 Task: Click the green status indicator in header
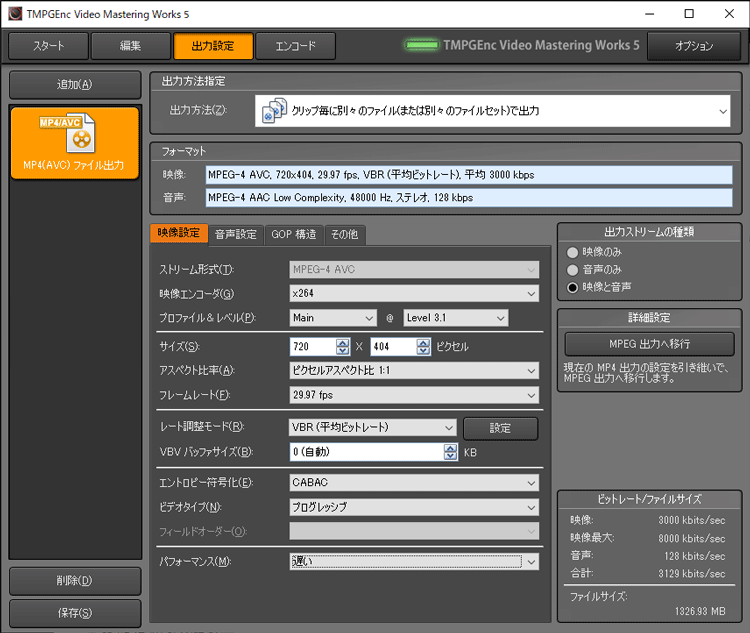422,46
